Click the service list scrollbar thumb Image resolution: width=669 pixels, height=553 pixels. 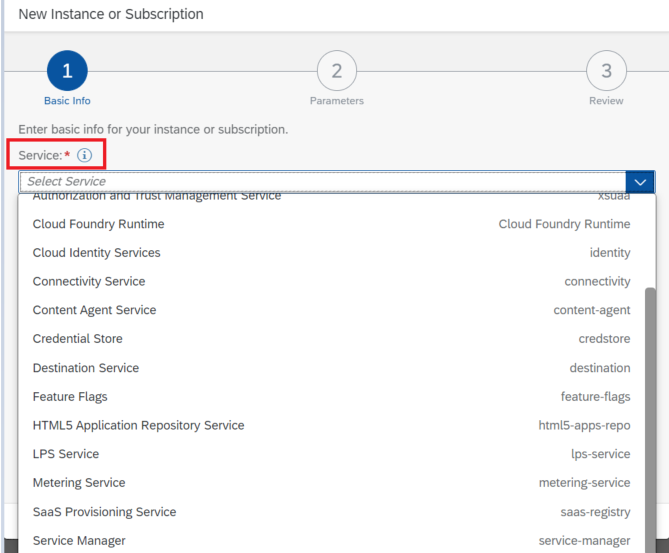650,420
